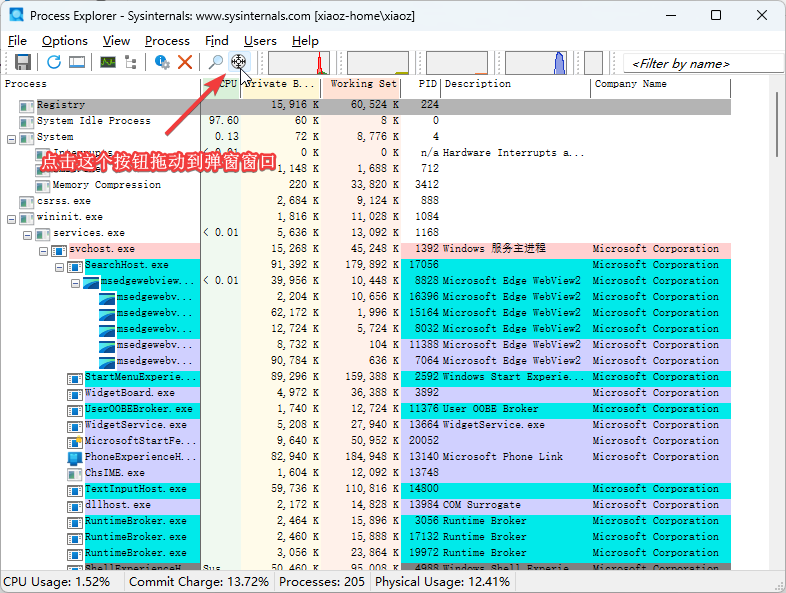Click the red X Kill Process icon
786x593 pixels.
(x=185, y=62)
